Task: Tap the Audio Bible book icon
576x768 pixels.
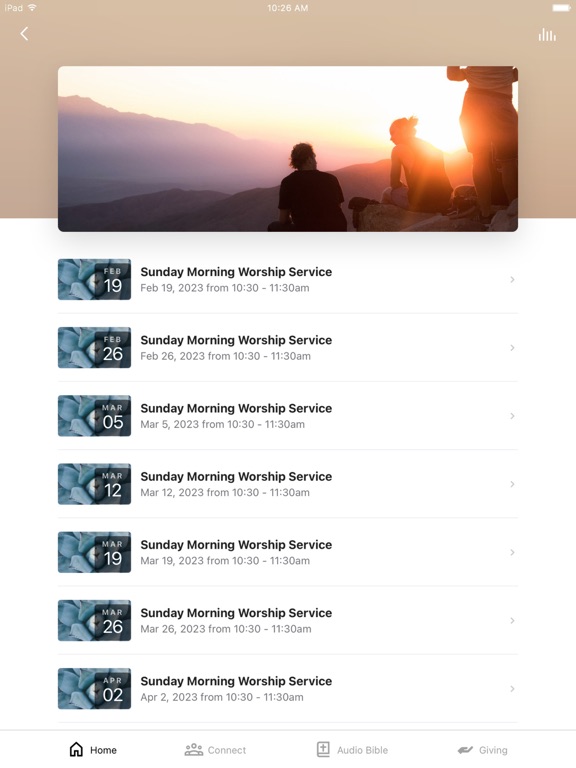Action: coord(323,749)
